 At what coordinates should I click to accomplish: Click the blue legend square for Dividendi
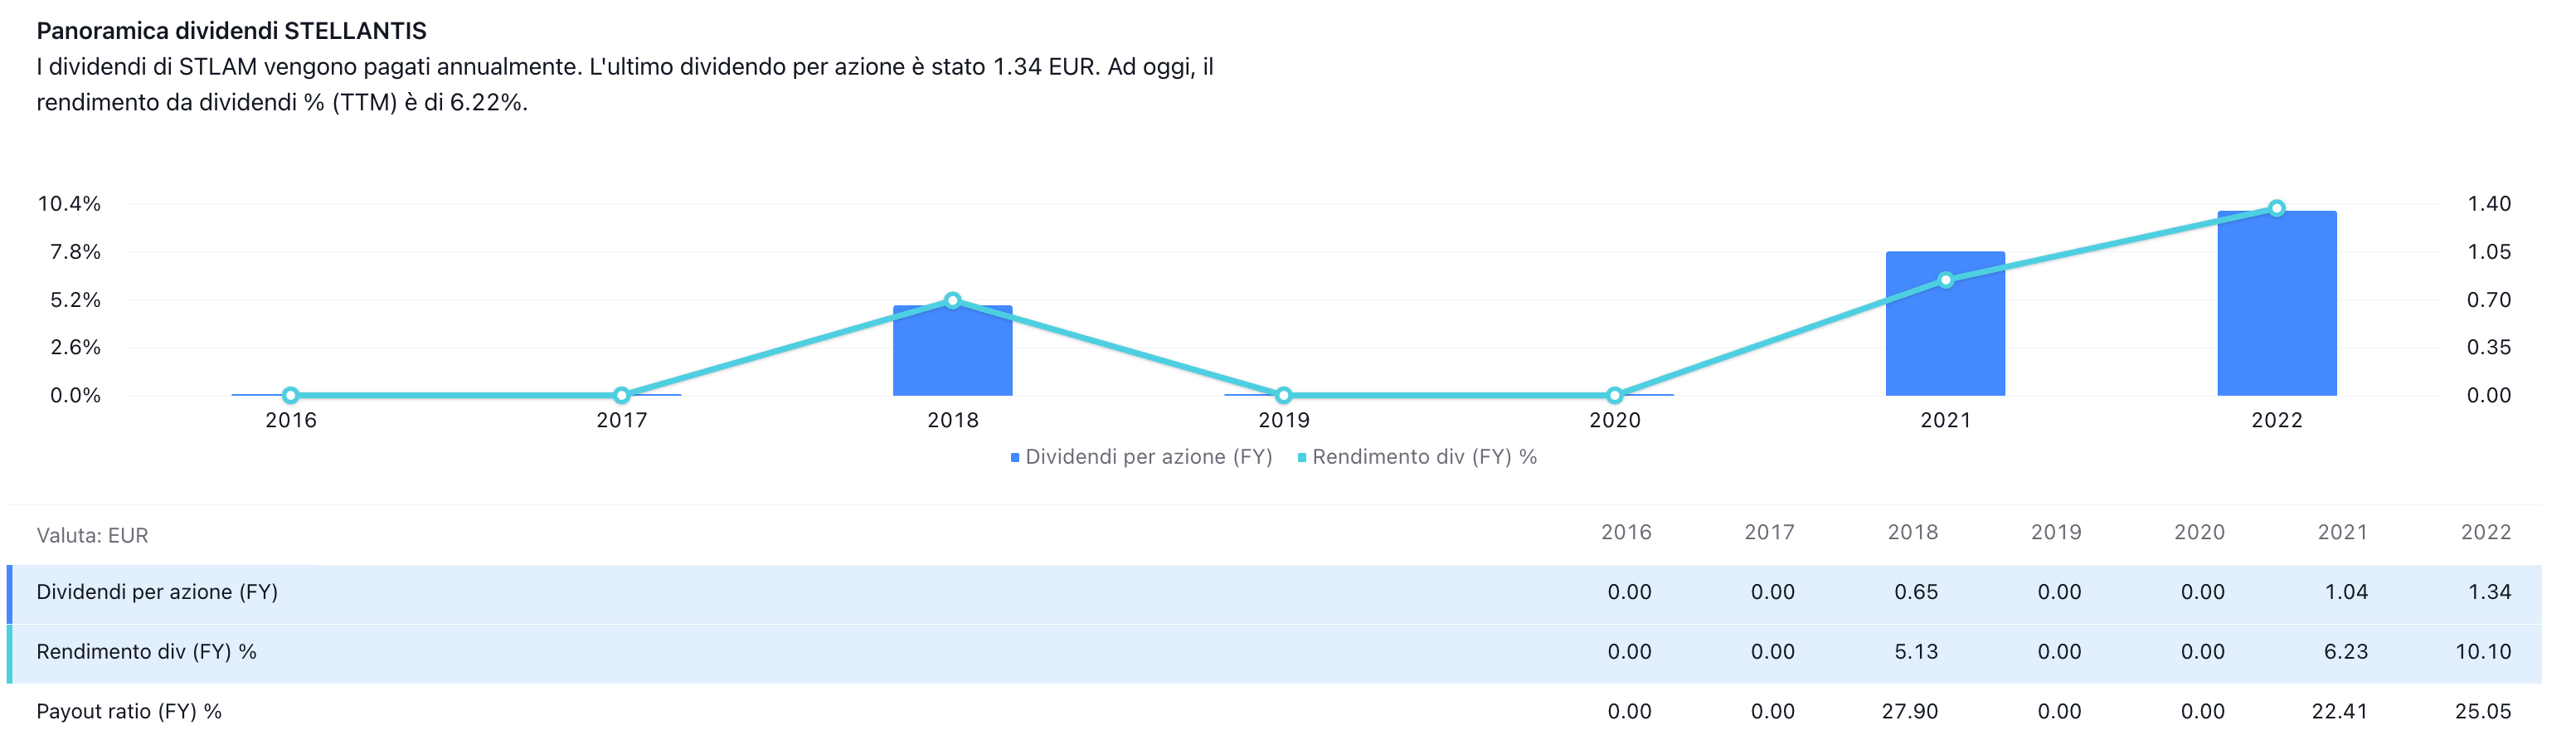point(1015,458)
